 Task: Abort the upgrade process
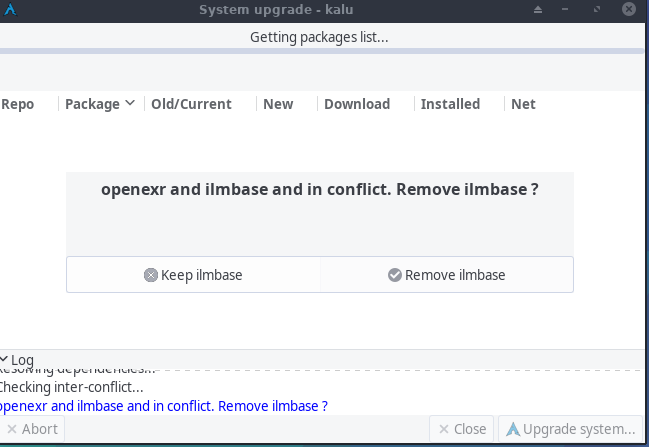pyautogui.click(x=32, y=429)
